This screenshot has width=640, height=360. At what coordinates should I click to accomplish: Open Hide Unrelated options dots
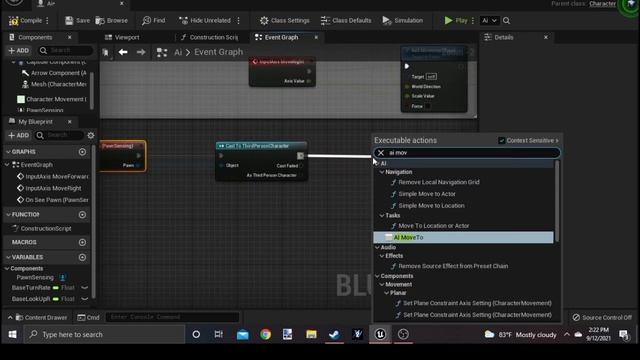click(238, 20)
